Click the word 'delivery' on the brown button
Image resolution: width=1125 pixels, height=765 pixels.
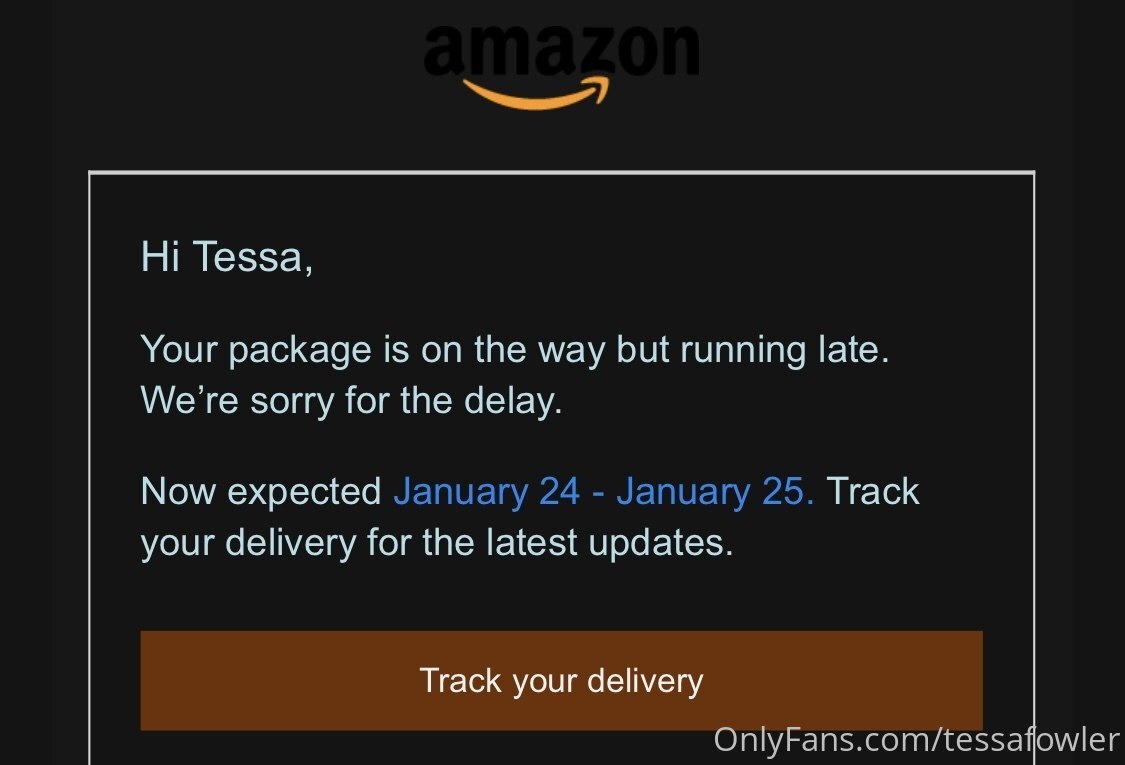[x=645, y=680]
